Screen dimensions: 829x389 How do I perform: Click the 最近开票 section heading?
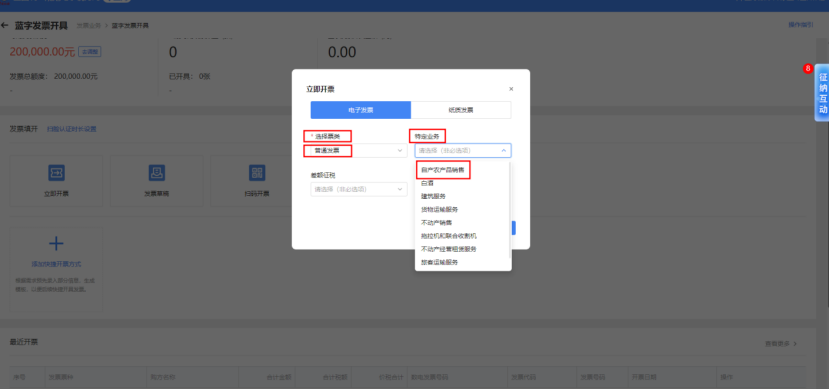click(24, 342)
